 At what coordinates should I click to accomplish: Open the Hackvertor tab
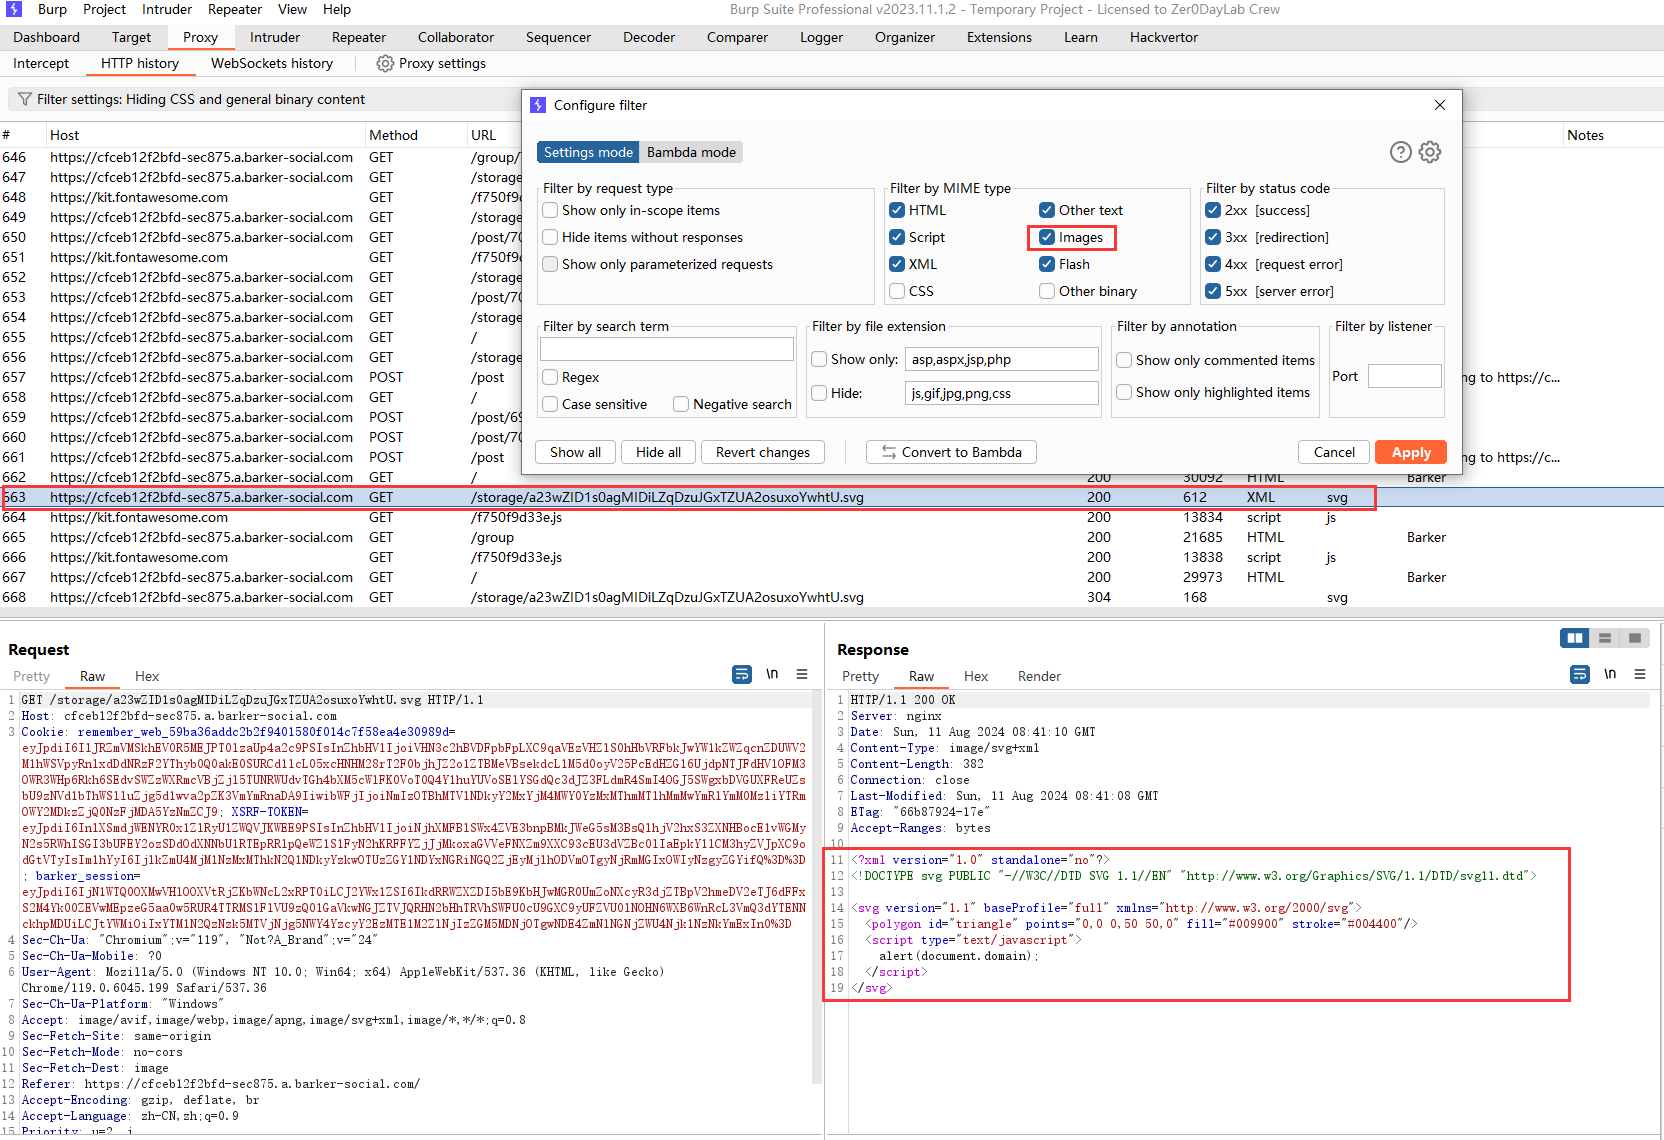coord(1164,37)
